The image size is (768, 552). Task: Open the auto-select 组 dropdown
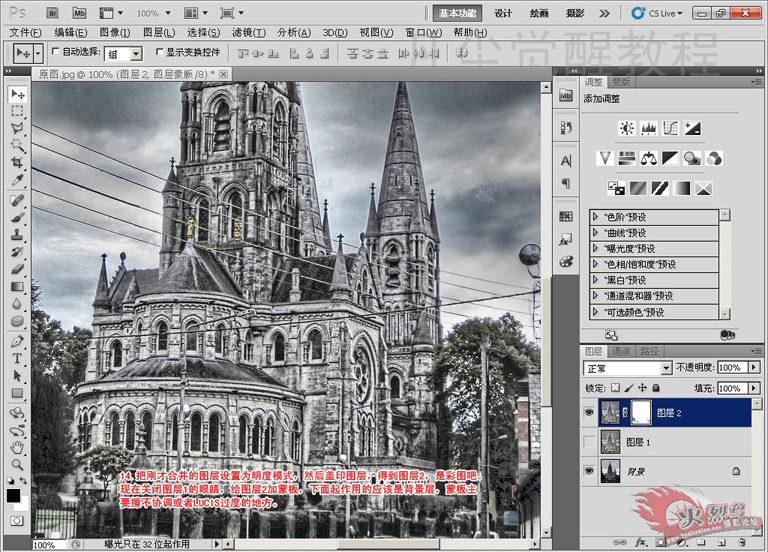tap(137, 54)
